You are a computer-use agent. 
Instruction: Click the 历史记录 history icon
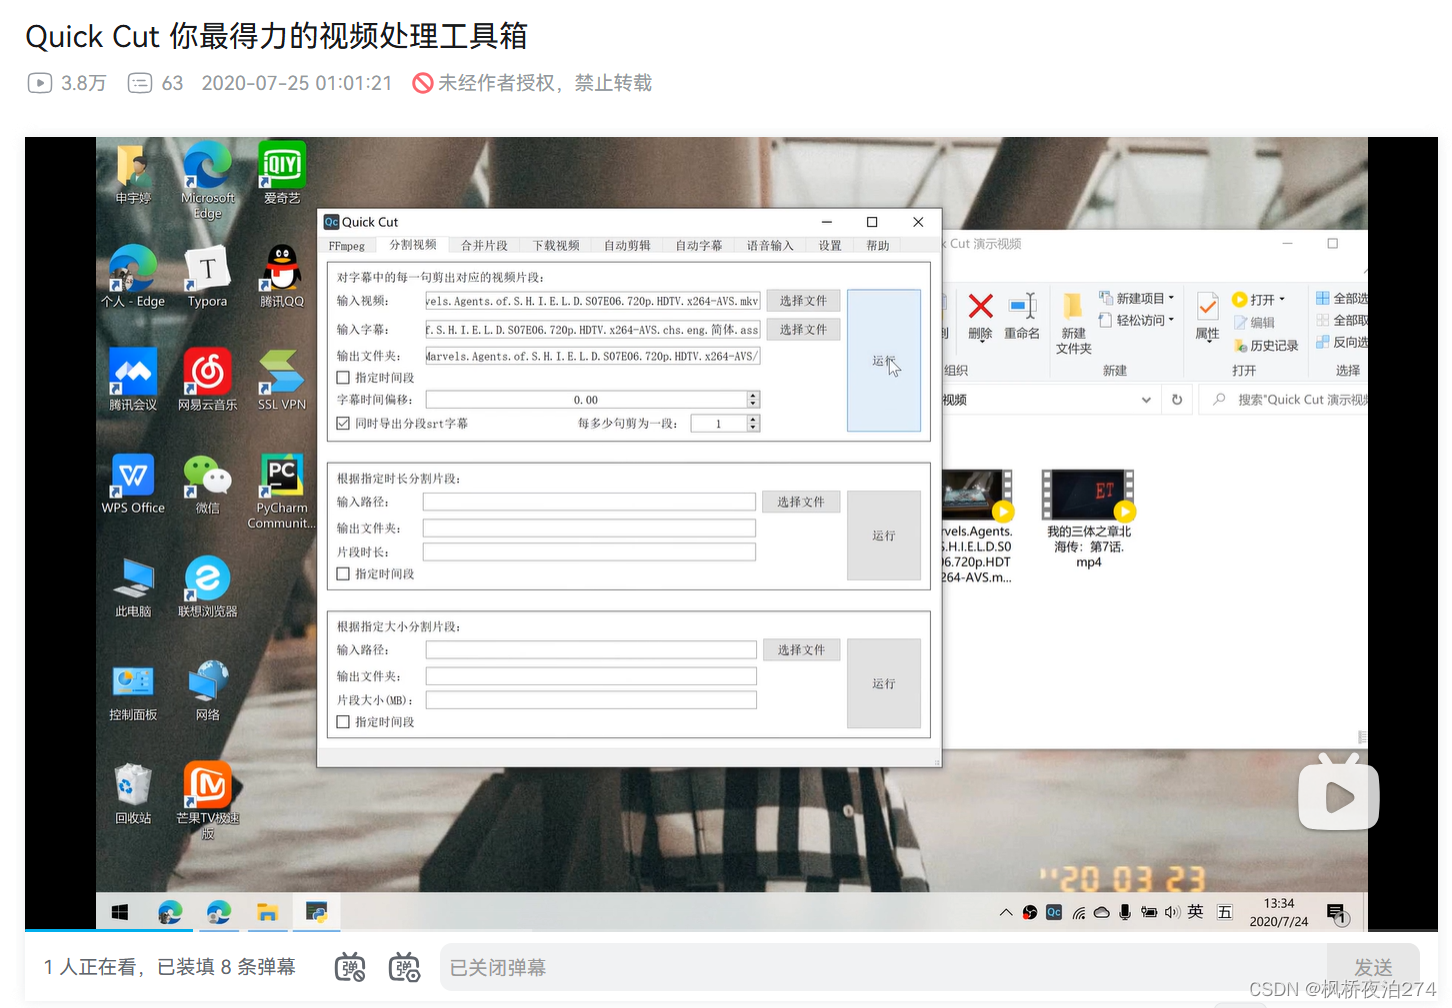coord(1267,345)
